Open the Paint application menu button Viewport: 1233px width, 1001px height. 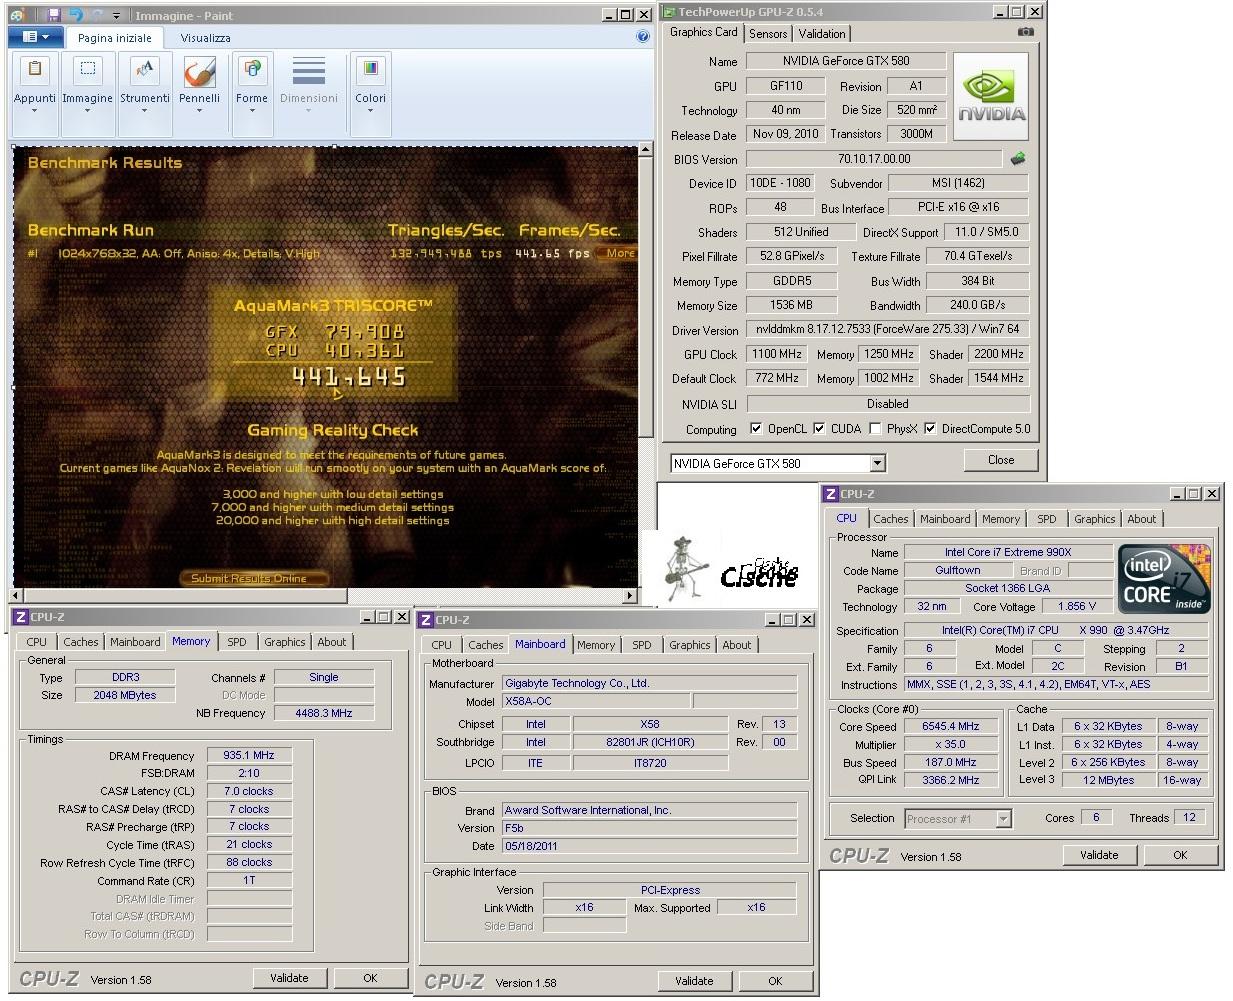[35, 37]
